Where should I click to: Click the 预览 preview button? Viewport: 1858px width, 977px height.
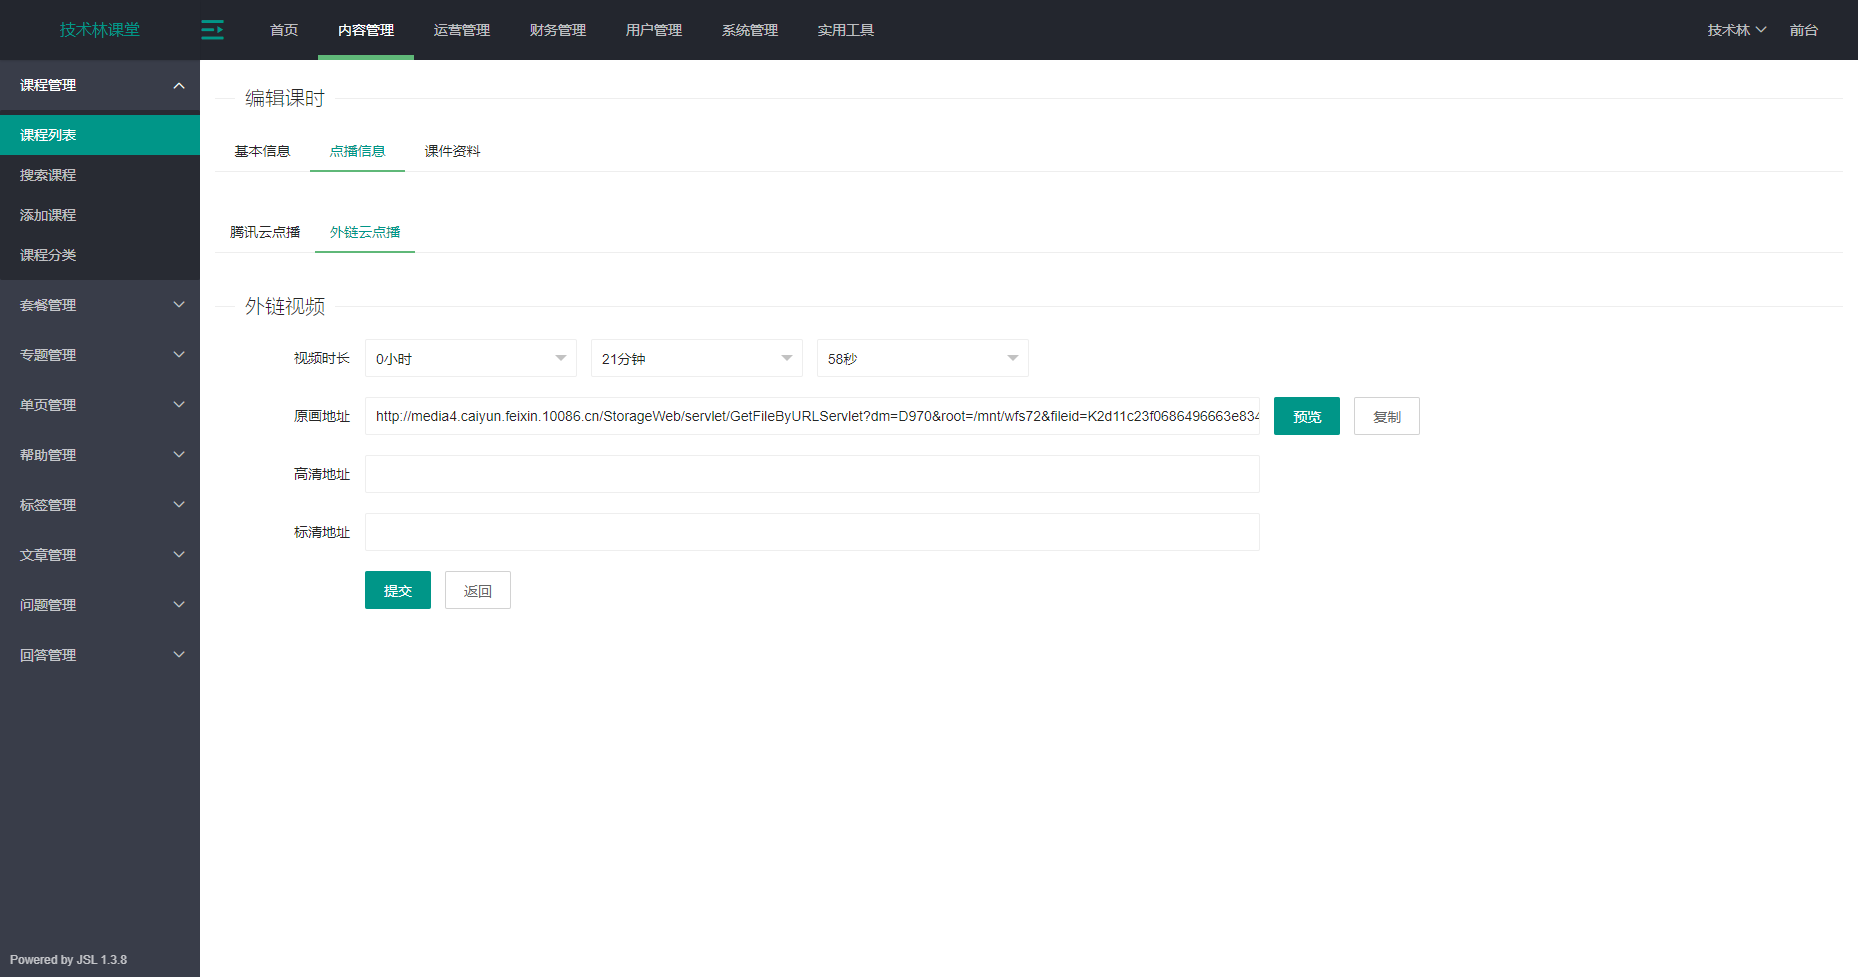[x=1307, y=416]
